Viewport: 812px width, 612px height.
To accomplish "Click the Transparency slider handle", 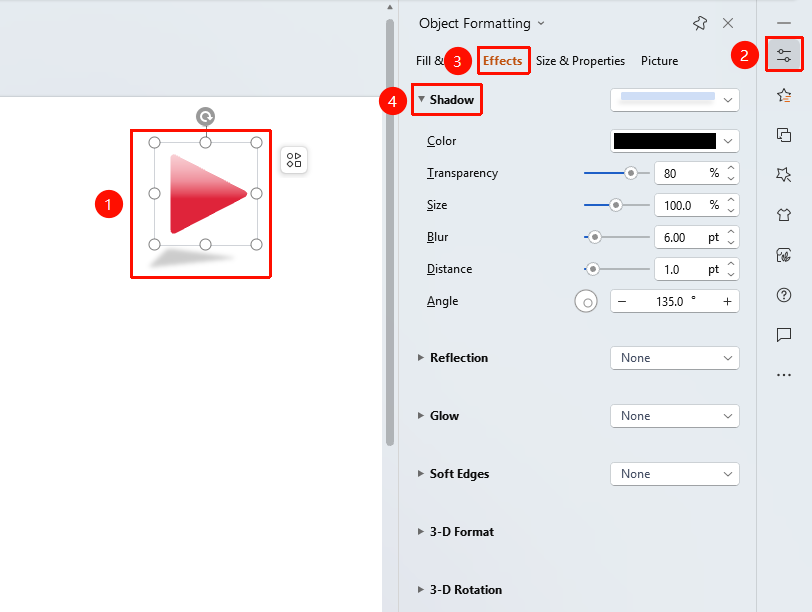I will pos(630,173).
